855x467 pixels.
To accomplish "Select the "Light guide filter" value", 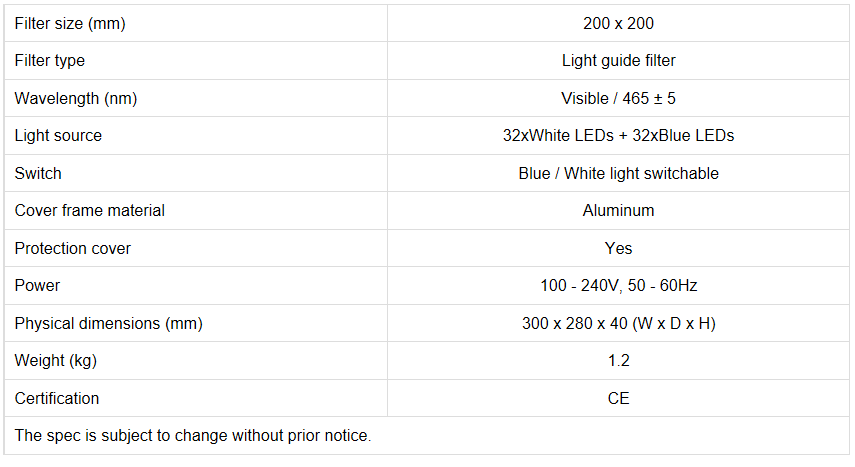I will [x=618, y=61].
